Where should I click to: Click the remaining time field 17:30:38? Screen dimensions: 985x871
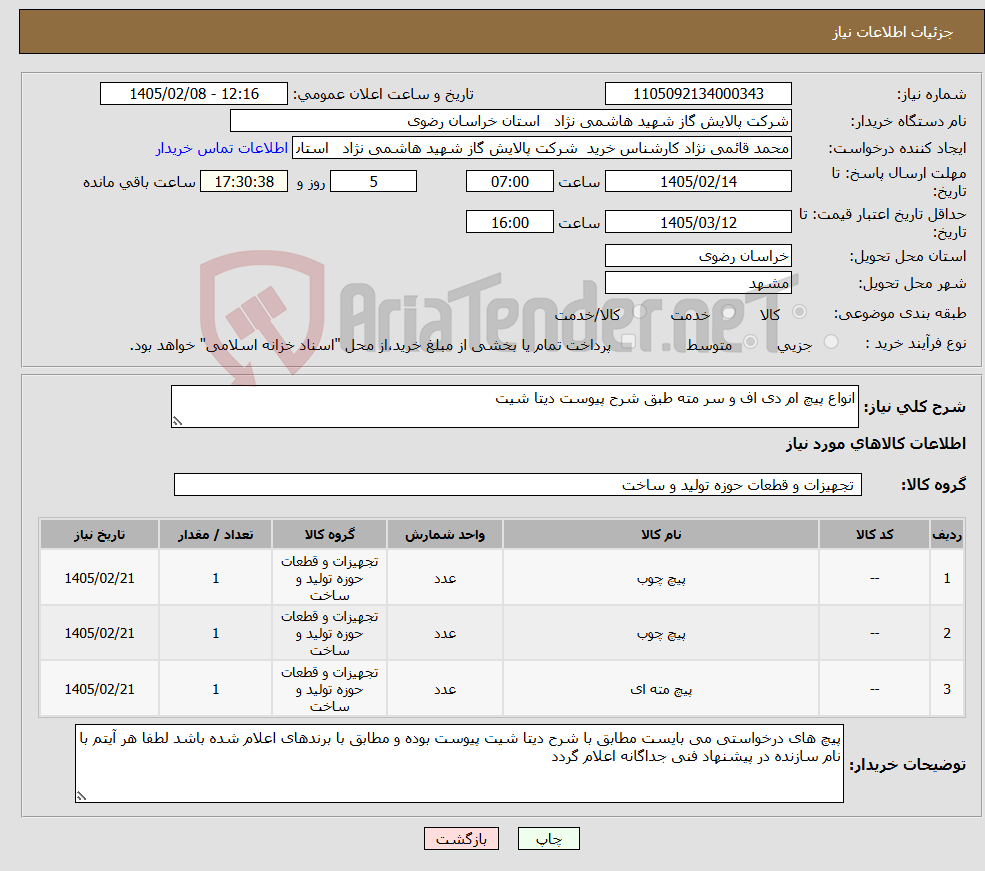244,182
